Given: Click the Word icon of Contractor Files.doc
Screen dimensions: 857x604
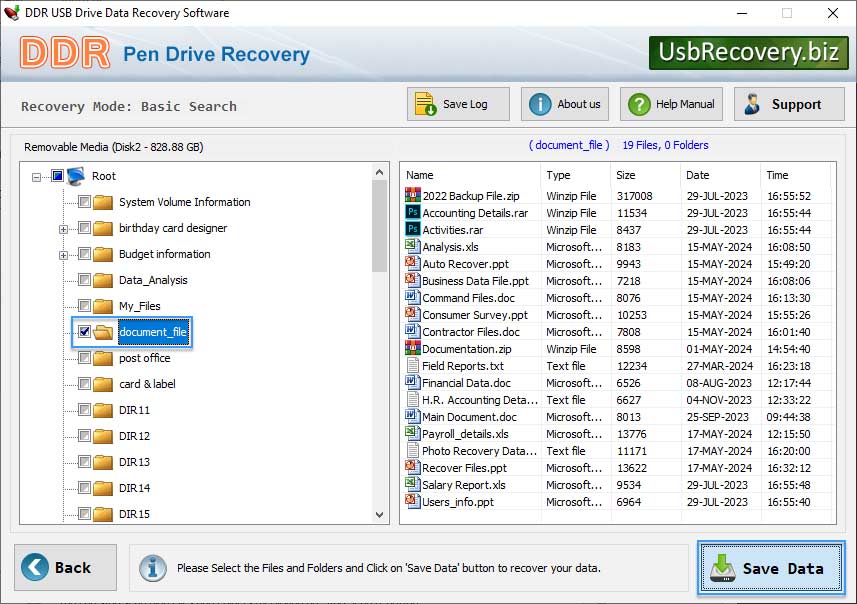Looking at the screenshot, I should pos(413,330).
